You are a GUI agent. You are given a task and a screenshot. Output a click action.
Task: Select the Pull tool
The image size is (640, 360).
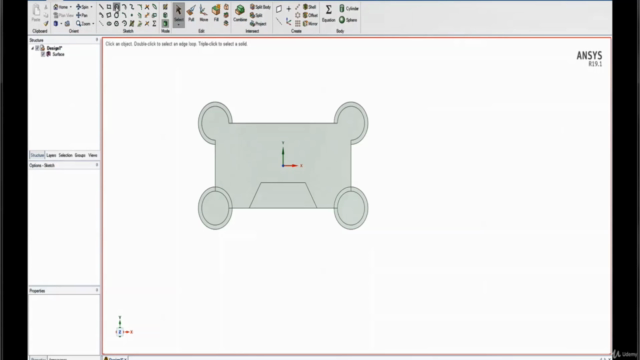pos(191,13)
